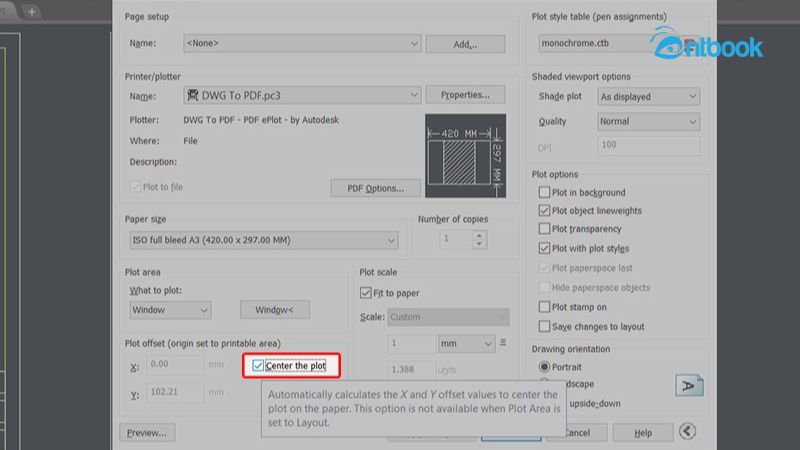Click Plot paperspace last checkbox

[544, 267]
